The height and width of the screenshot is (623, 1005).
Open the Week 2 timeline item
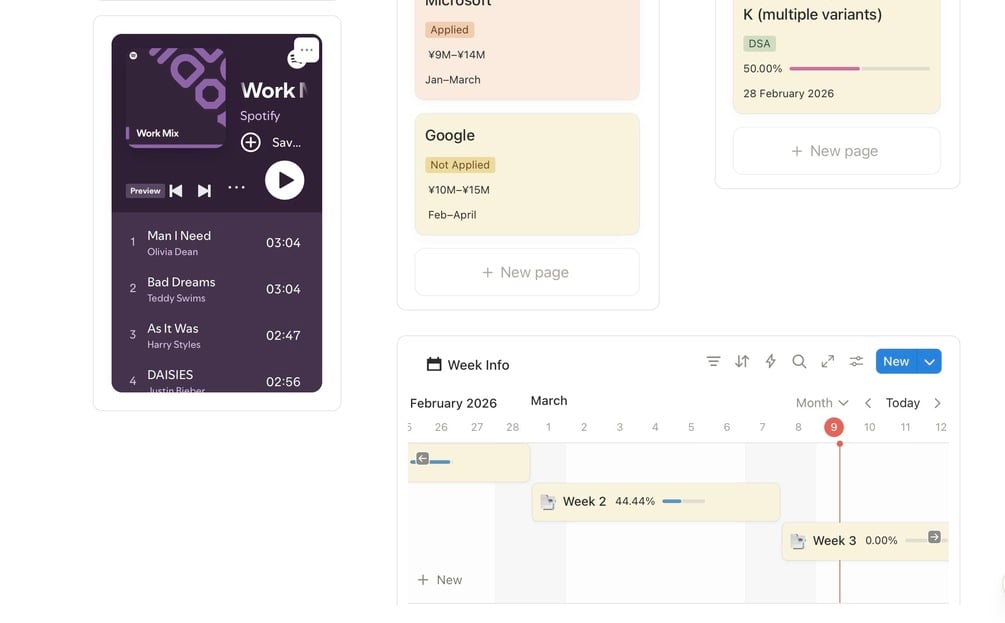click(x=656, y=501)
